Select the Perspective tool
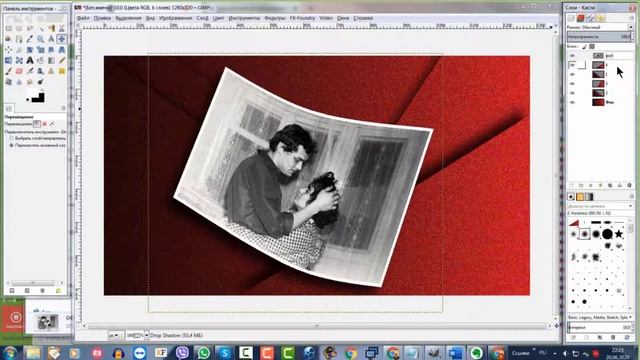Image resolution: width=640 pixels, height=360 pixels. pyautogui.click(x=62, y=50)
